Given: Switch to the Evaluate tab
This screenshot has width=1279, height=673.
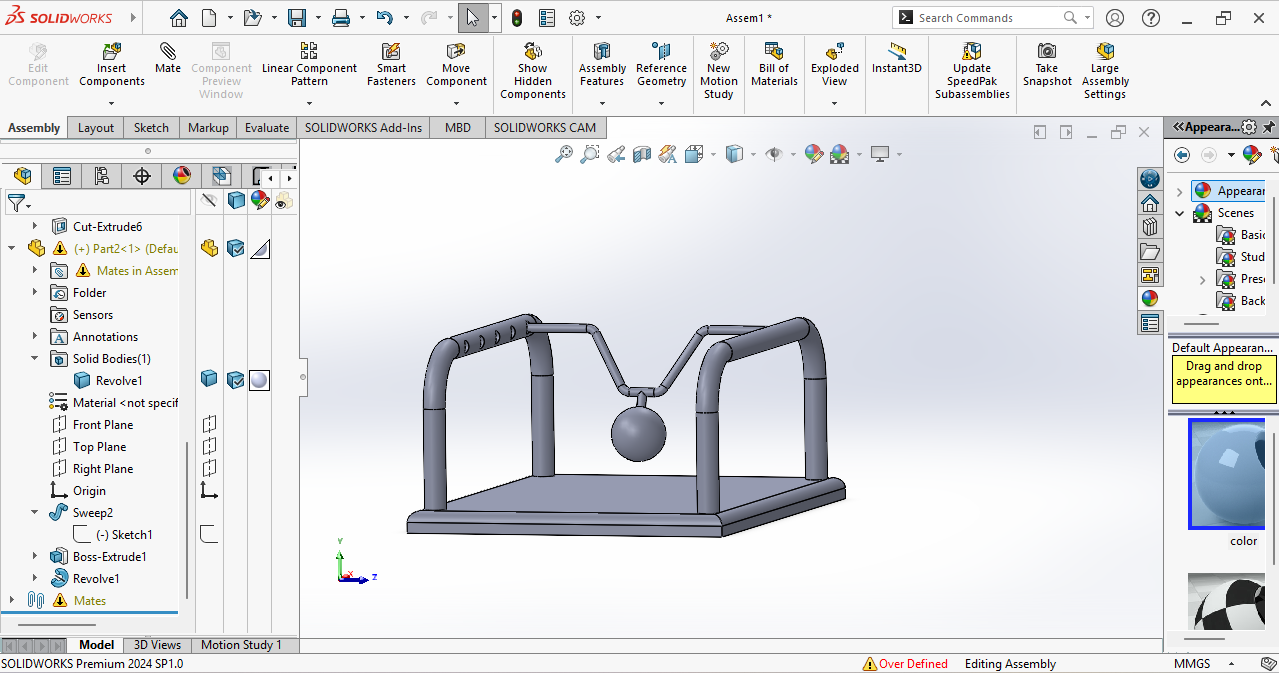Looking at the screenshot, I should tap(267, 127).
